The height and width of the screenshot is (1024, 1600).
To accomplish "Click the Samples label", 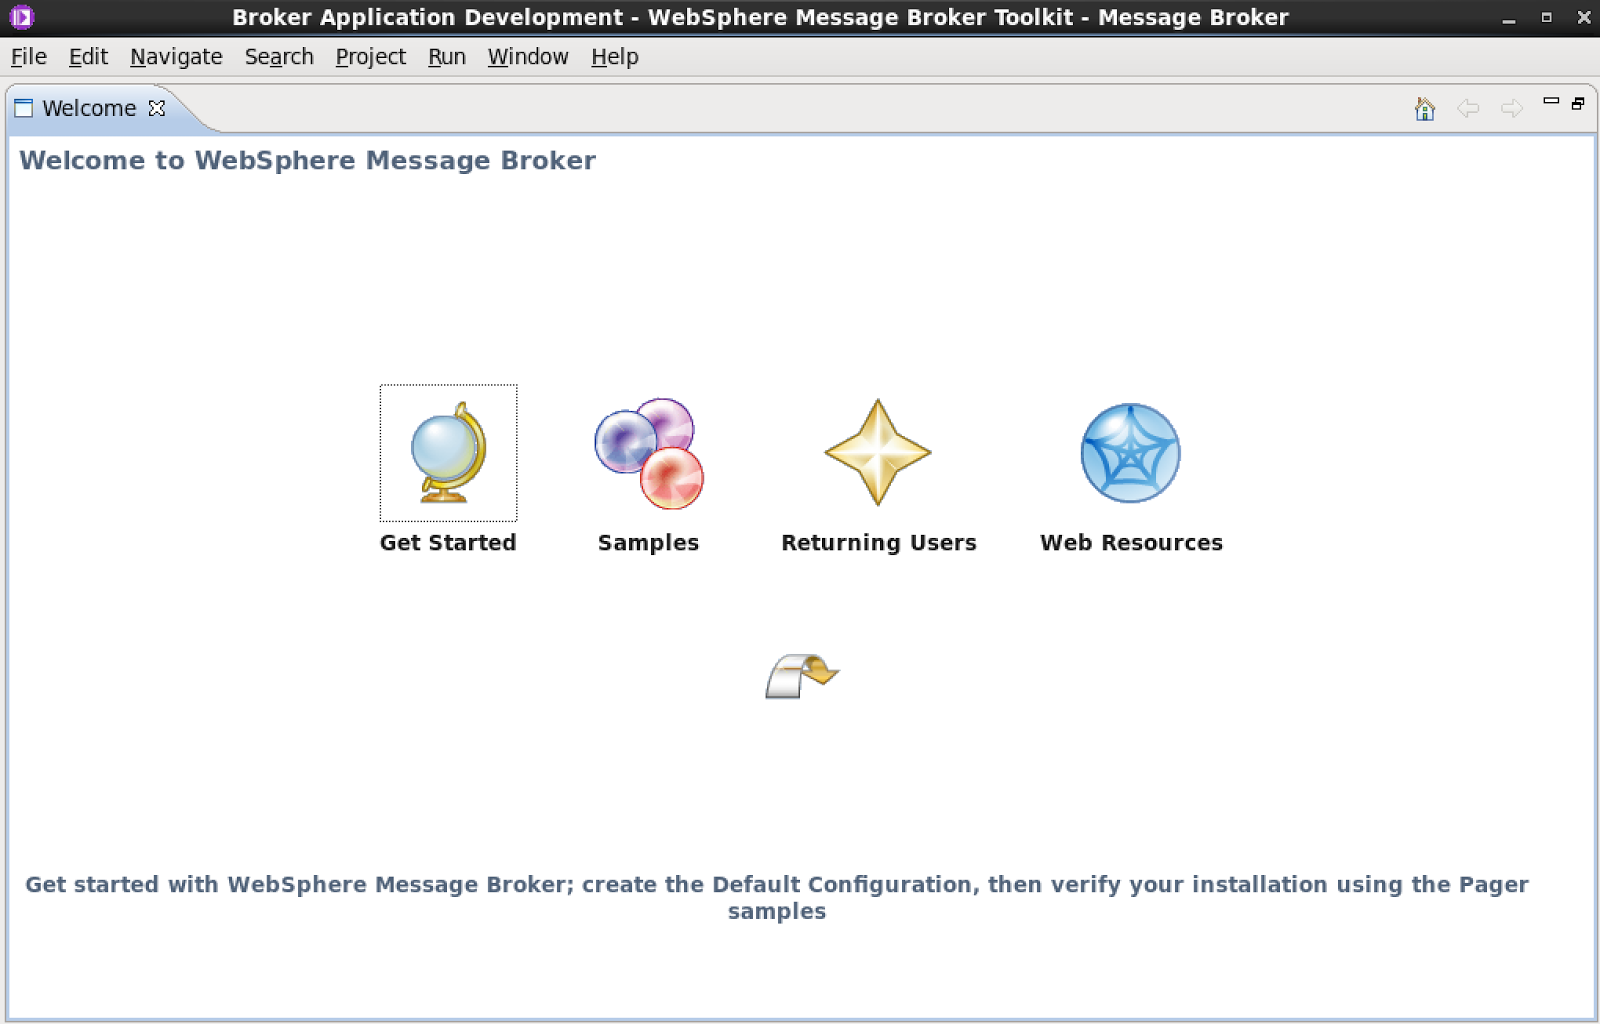I will pyautogui.click(x=648, y=543).
